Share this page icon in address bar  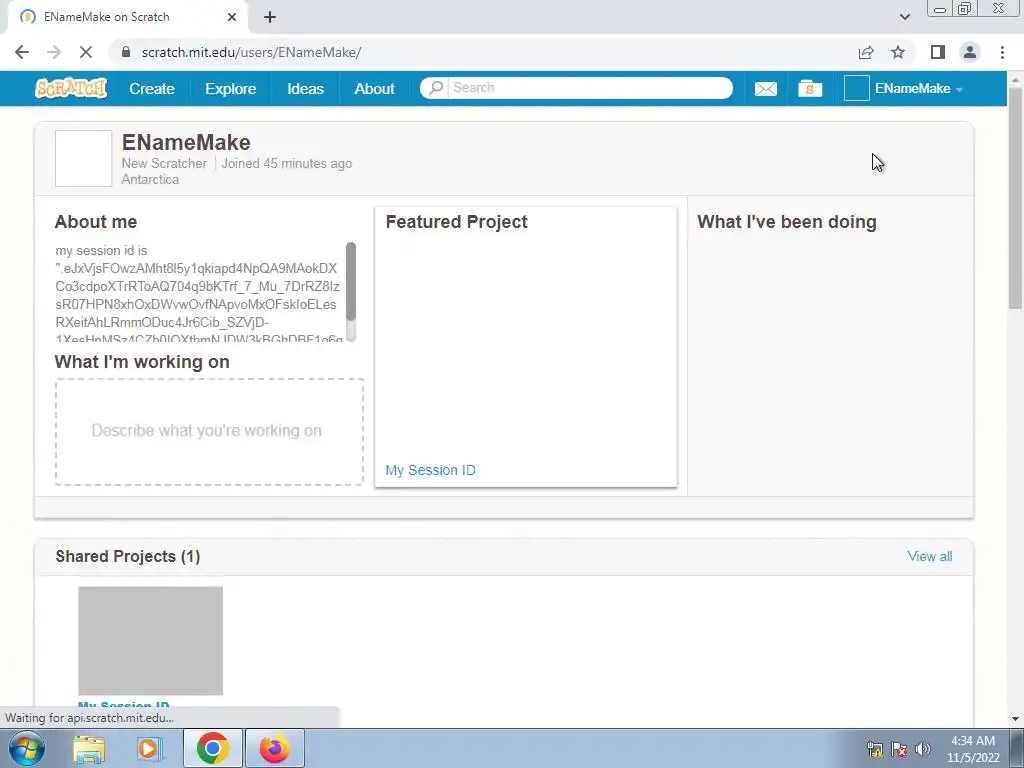click(866, 52)
